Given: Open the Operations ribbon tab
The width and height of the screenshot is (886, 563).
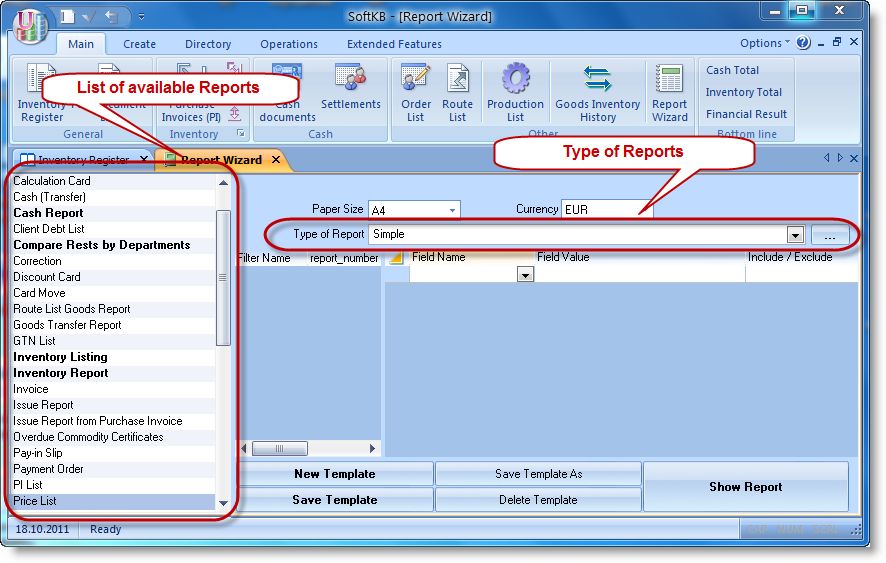Looking at the screenshot, I should [289, 44].
